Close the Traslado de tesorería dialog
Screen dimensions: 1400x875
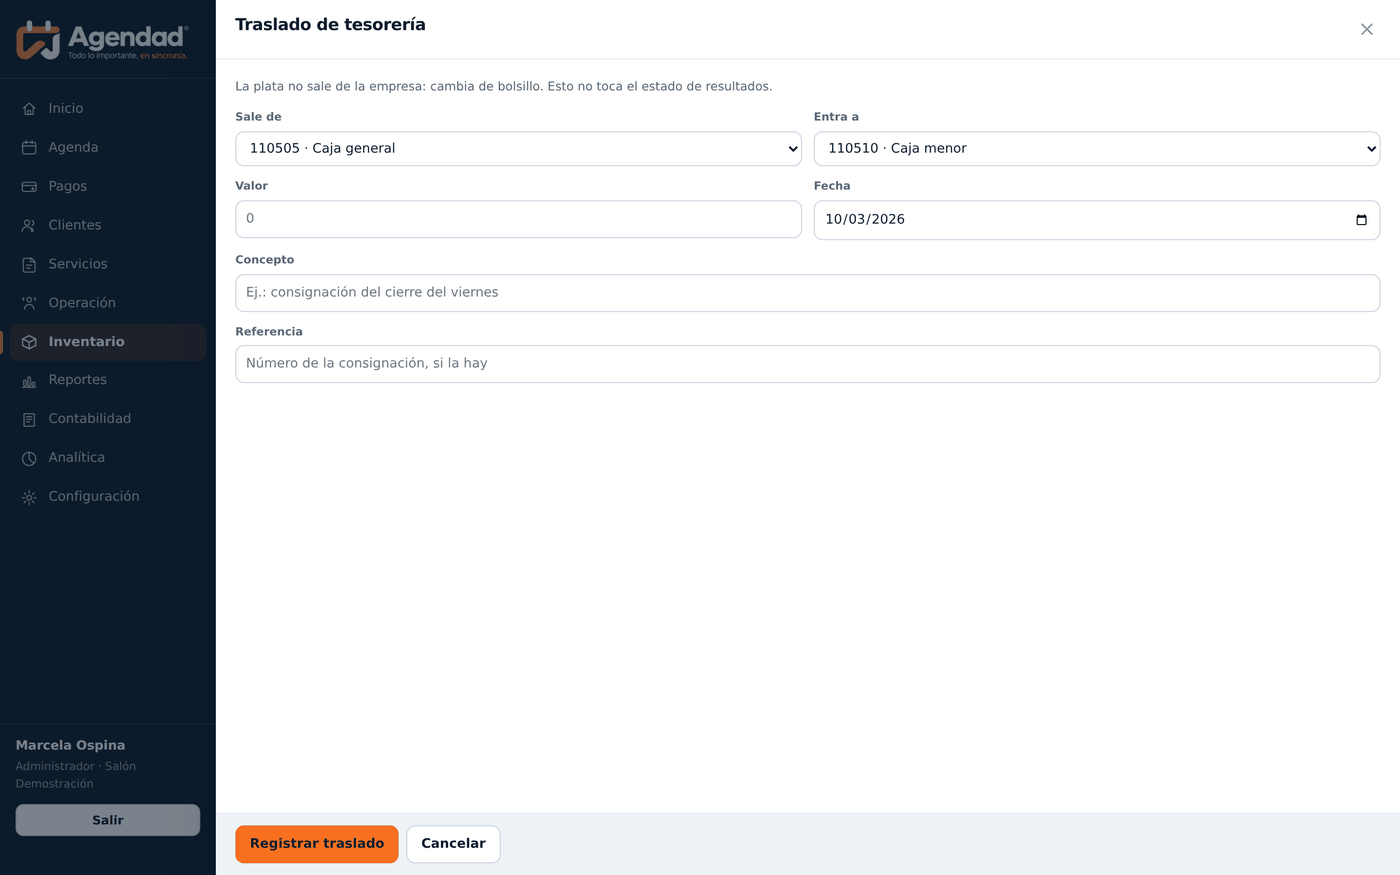pos(1367,29)
